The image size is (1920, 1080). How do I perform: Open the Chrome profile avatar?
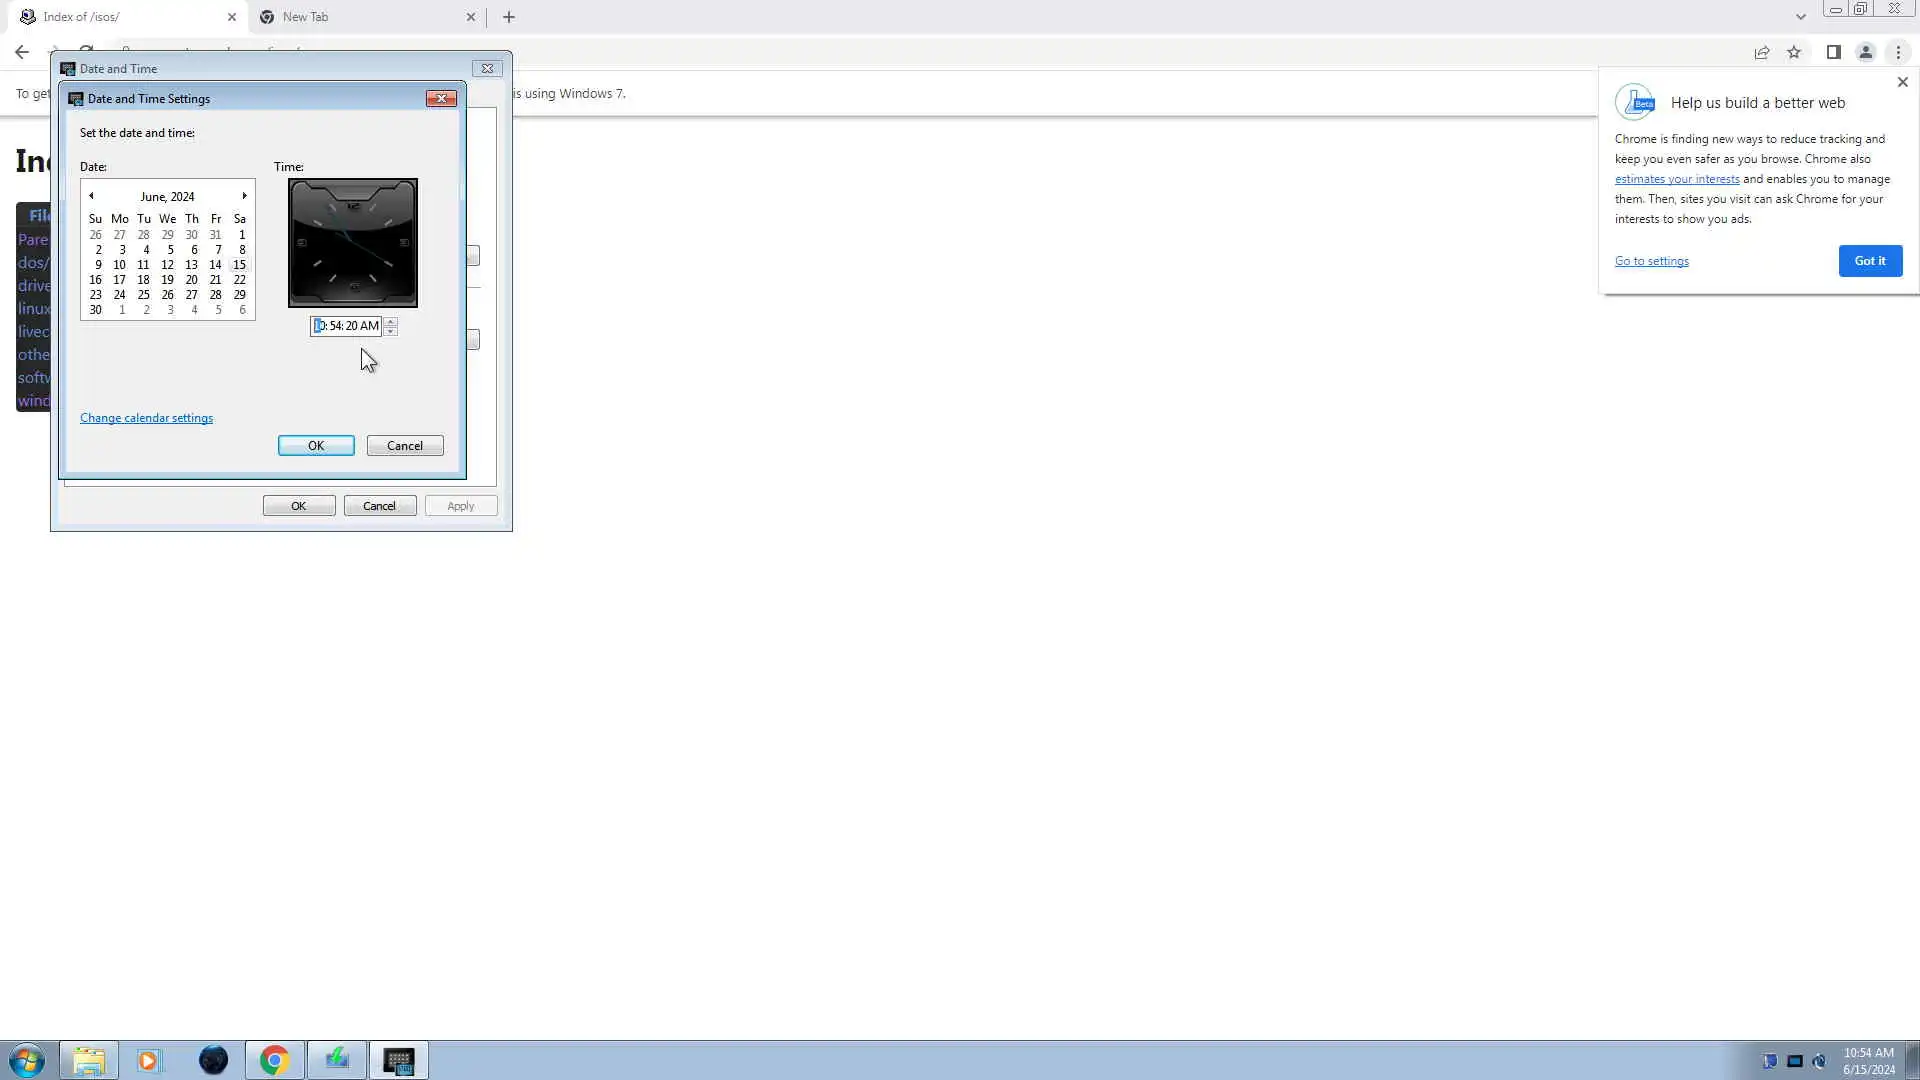1865,52
